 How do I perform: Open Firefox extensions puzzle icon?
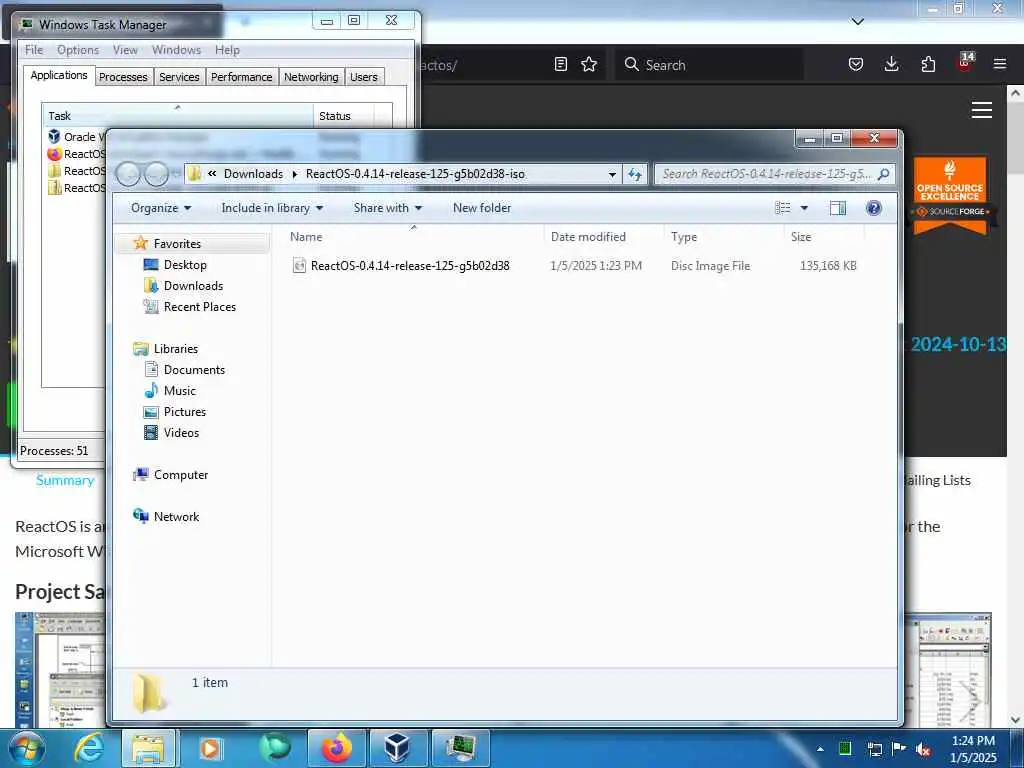click(x=928, y=64)
